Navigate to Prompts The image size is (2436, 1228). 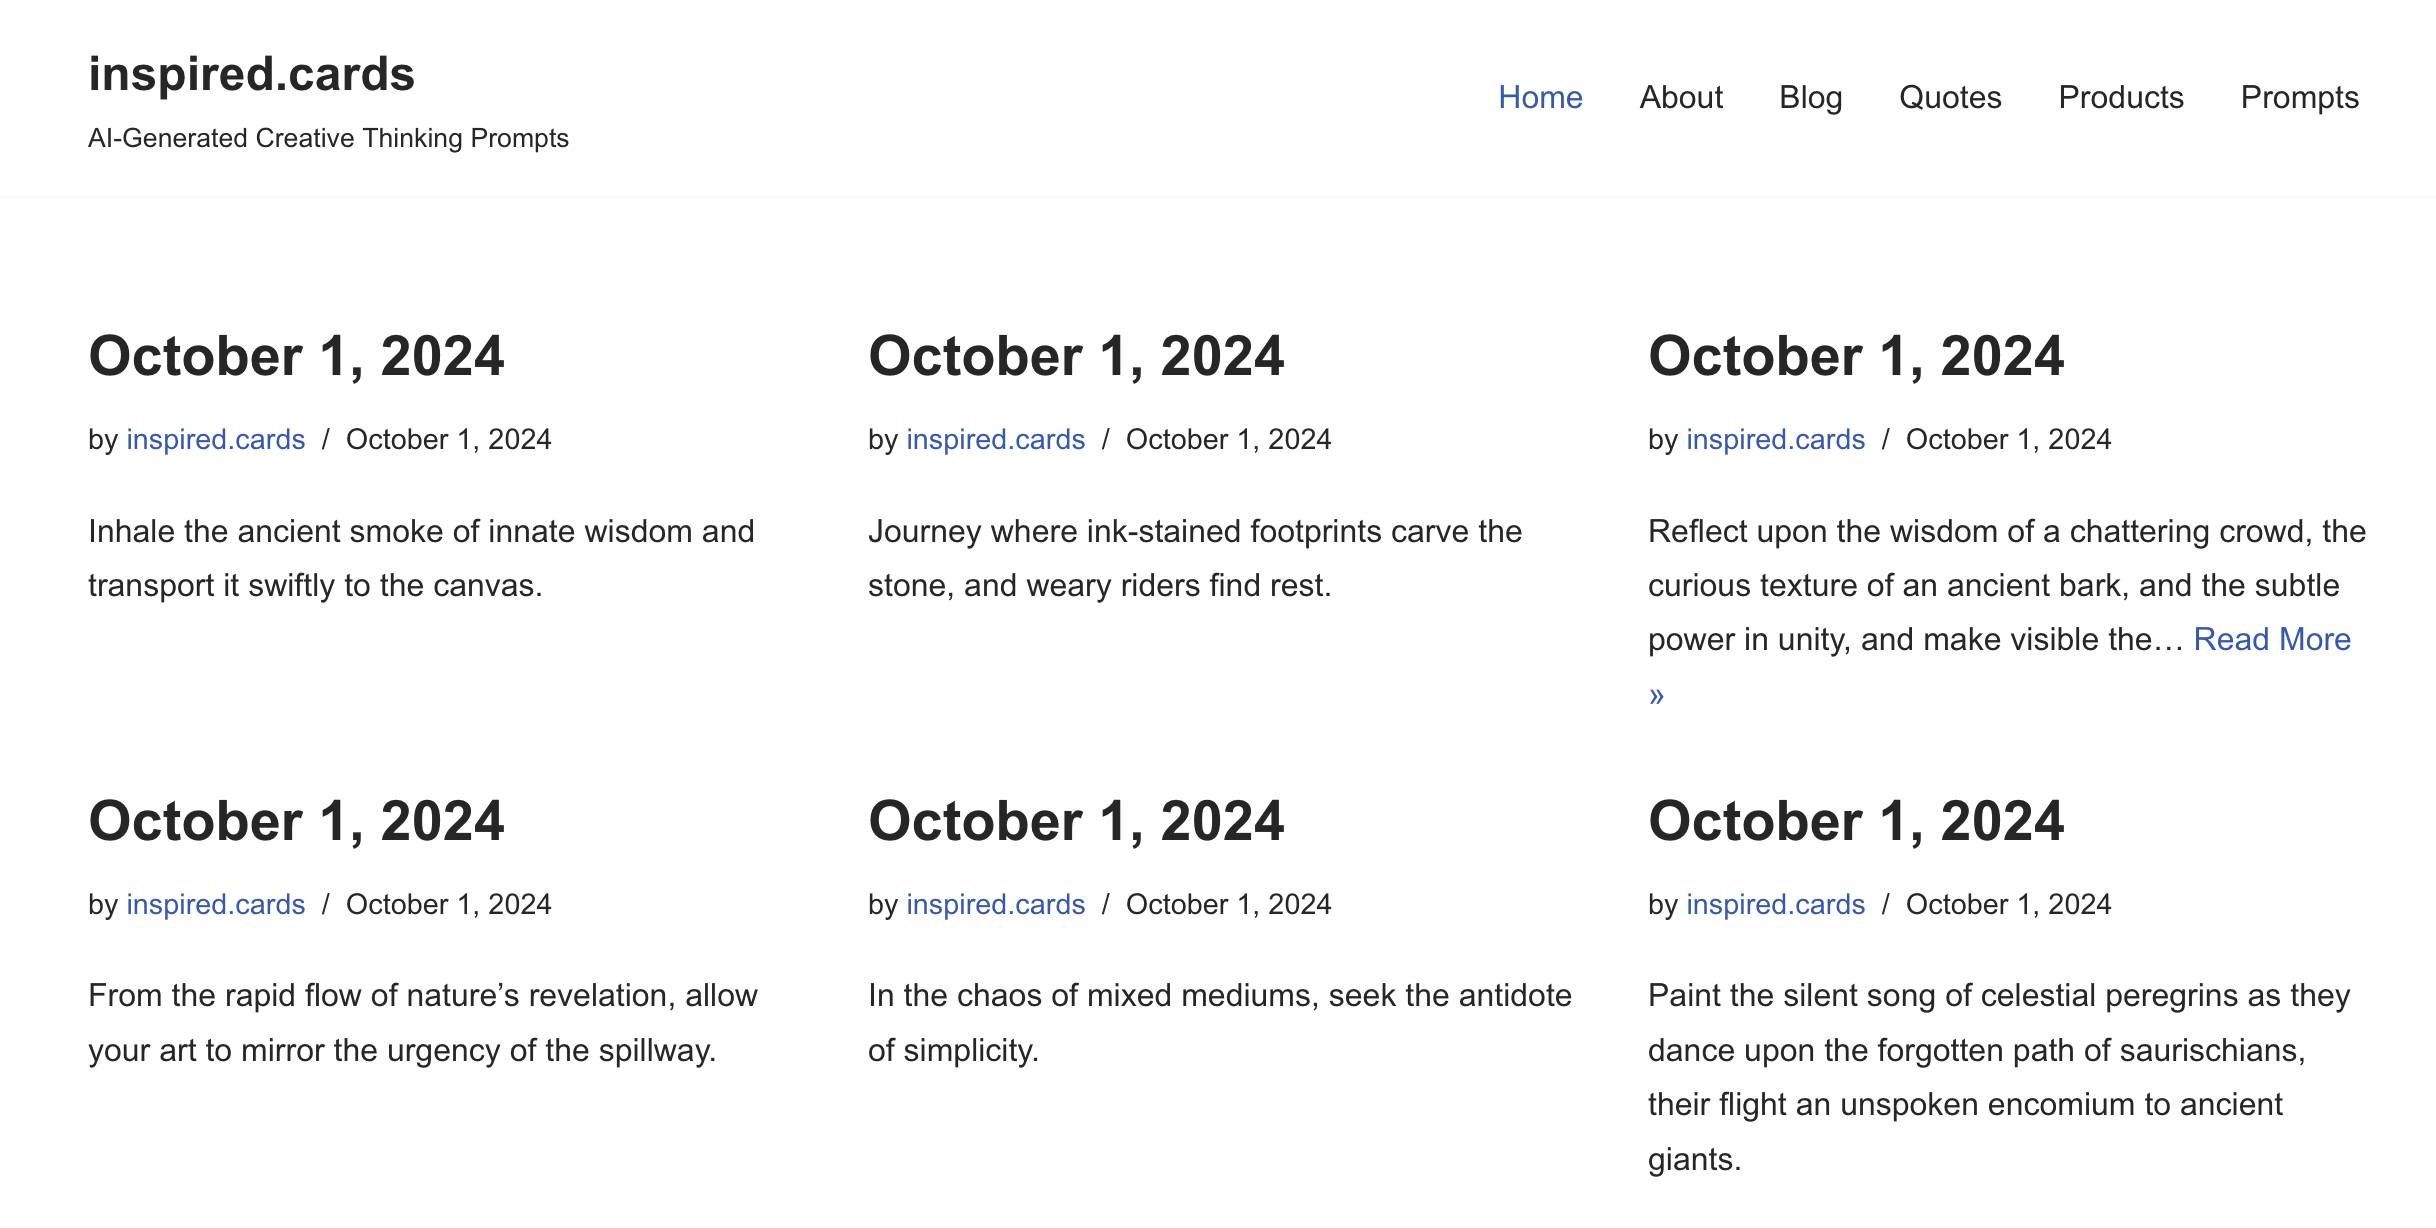click(2299, 97)
